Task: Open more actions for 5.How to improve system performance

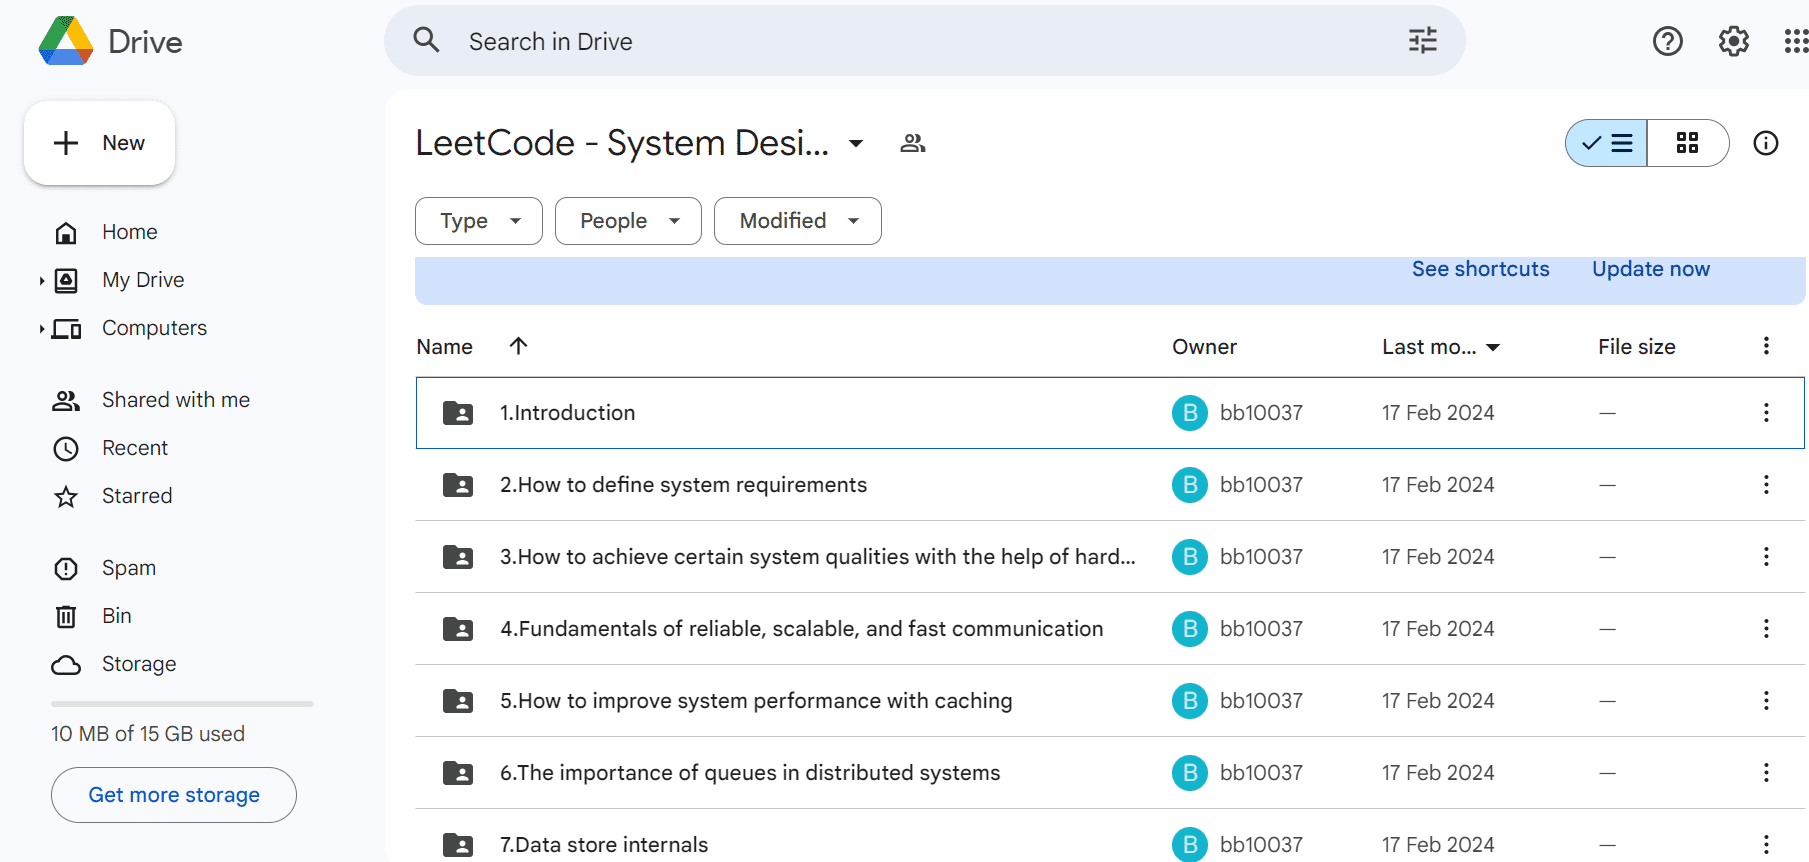Action: click(1766, 701)
